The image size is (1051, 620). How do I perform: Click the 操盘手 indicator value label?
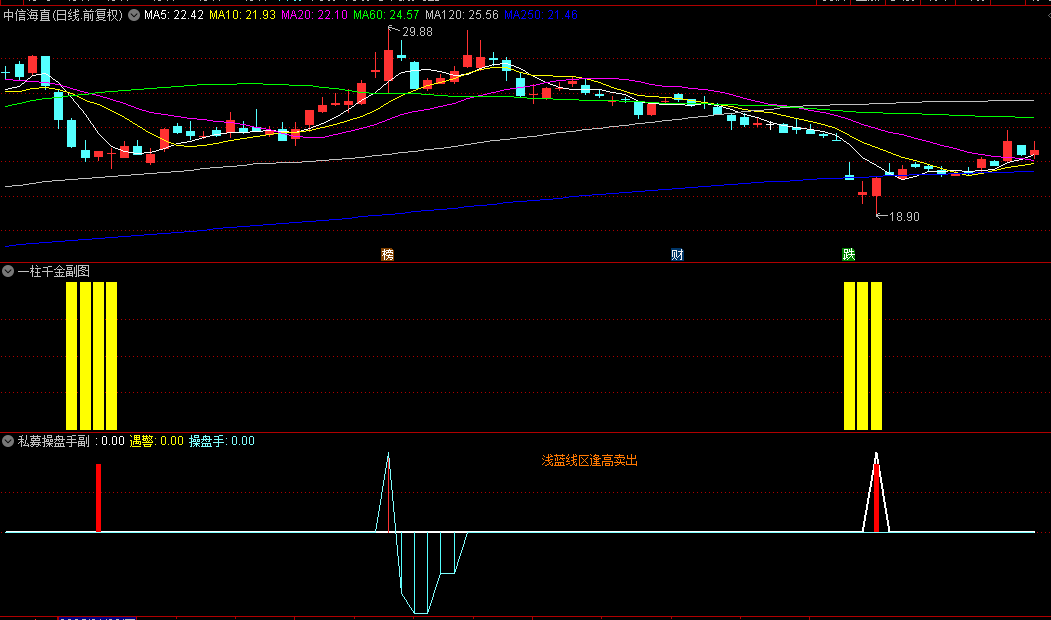click(x=221, y=441)
